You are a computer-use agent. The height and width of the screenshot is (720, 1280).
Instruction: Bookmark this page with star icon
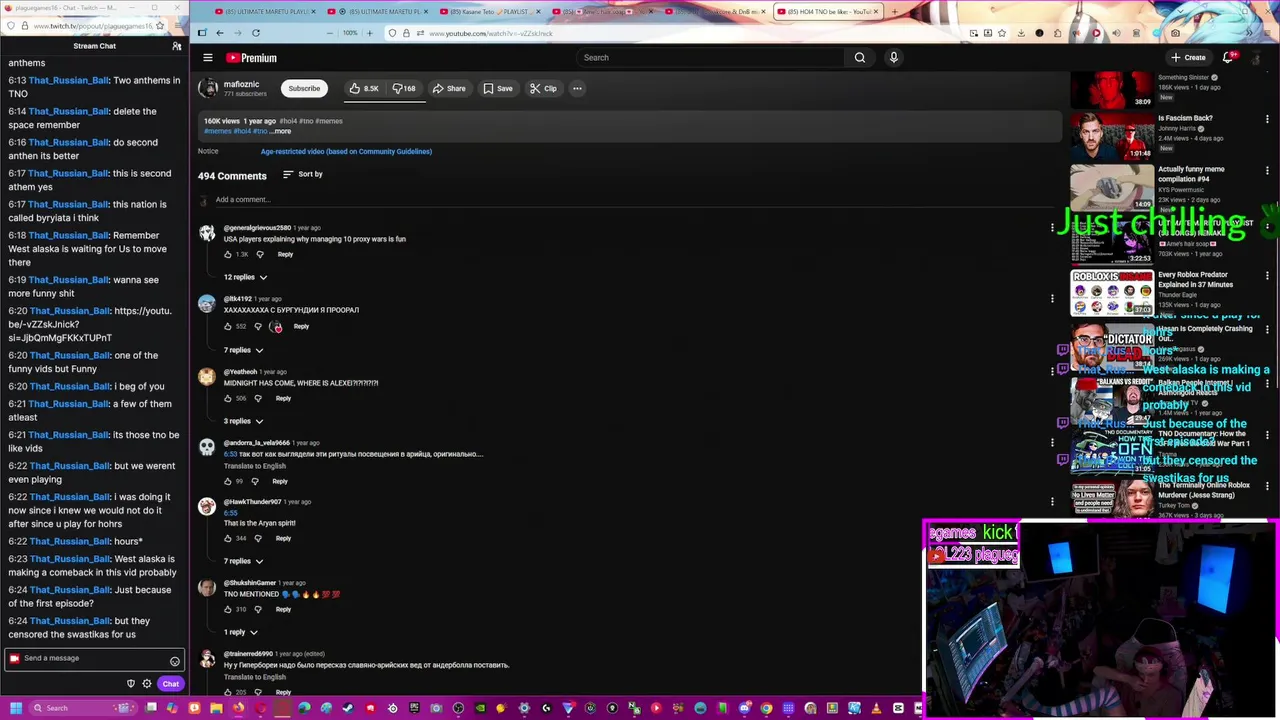point(1002,33)
